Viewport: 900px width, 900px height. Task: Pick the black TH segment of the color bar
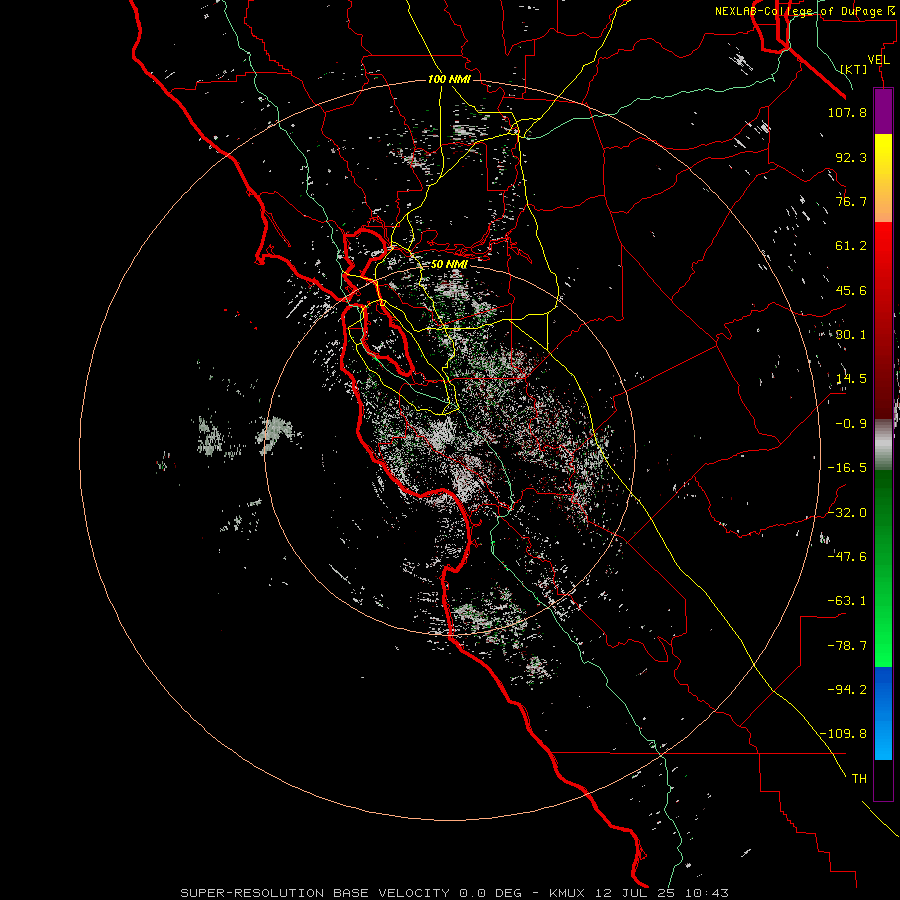point(883,779)
